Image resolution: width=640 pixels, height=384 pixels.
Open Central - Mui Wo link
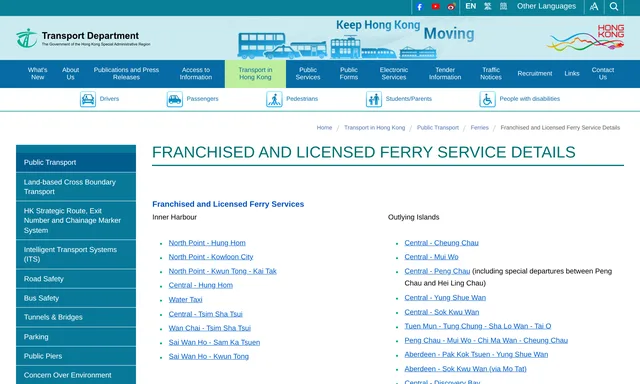[x=431, y=257]
